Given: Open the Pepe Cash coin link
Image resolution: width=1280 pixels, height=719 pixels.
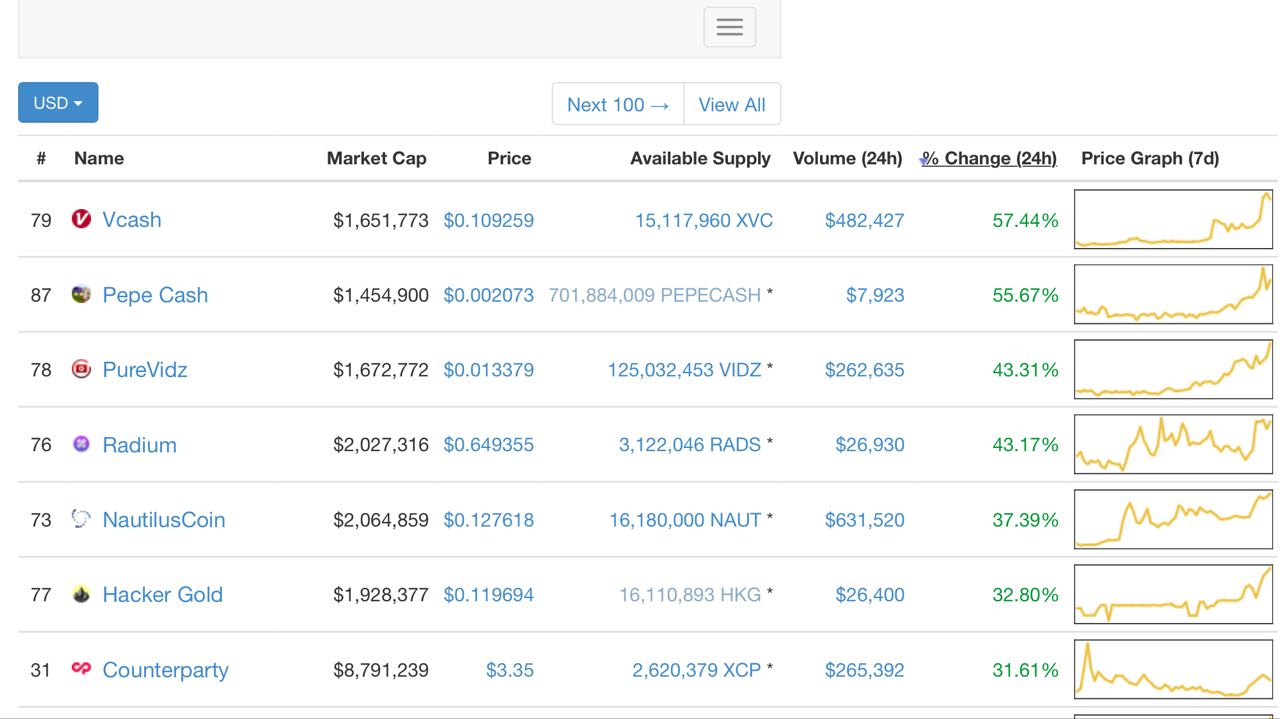Looking at the screenshot, I should pyautogui.click(x=155, y=295).
